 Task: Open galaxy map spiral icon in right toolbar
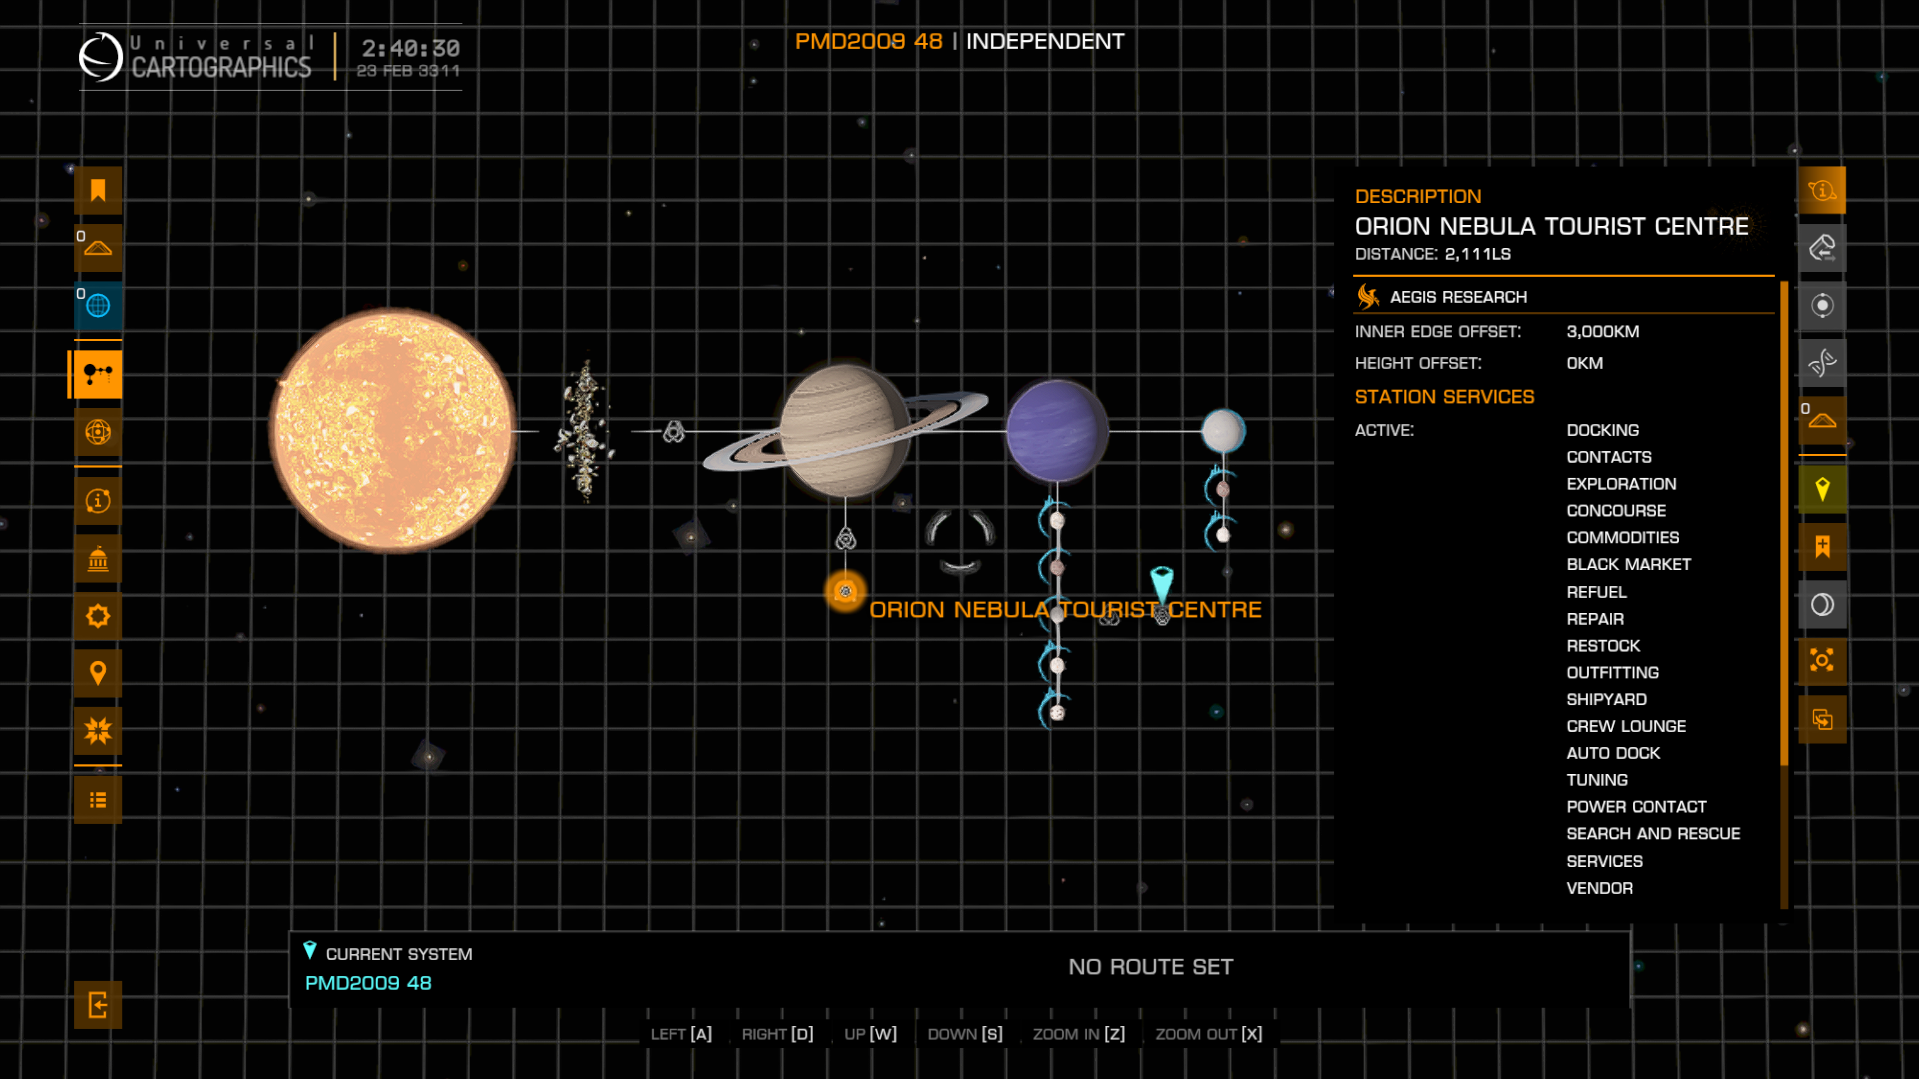point(1822,362)
